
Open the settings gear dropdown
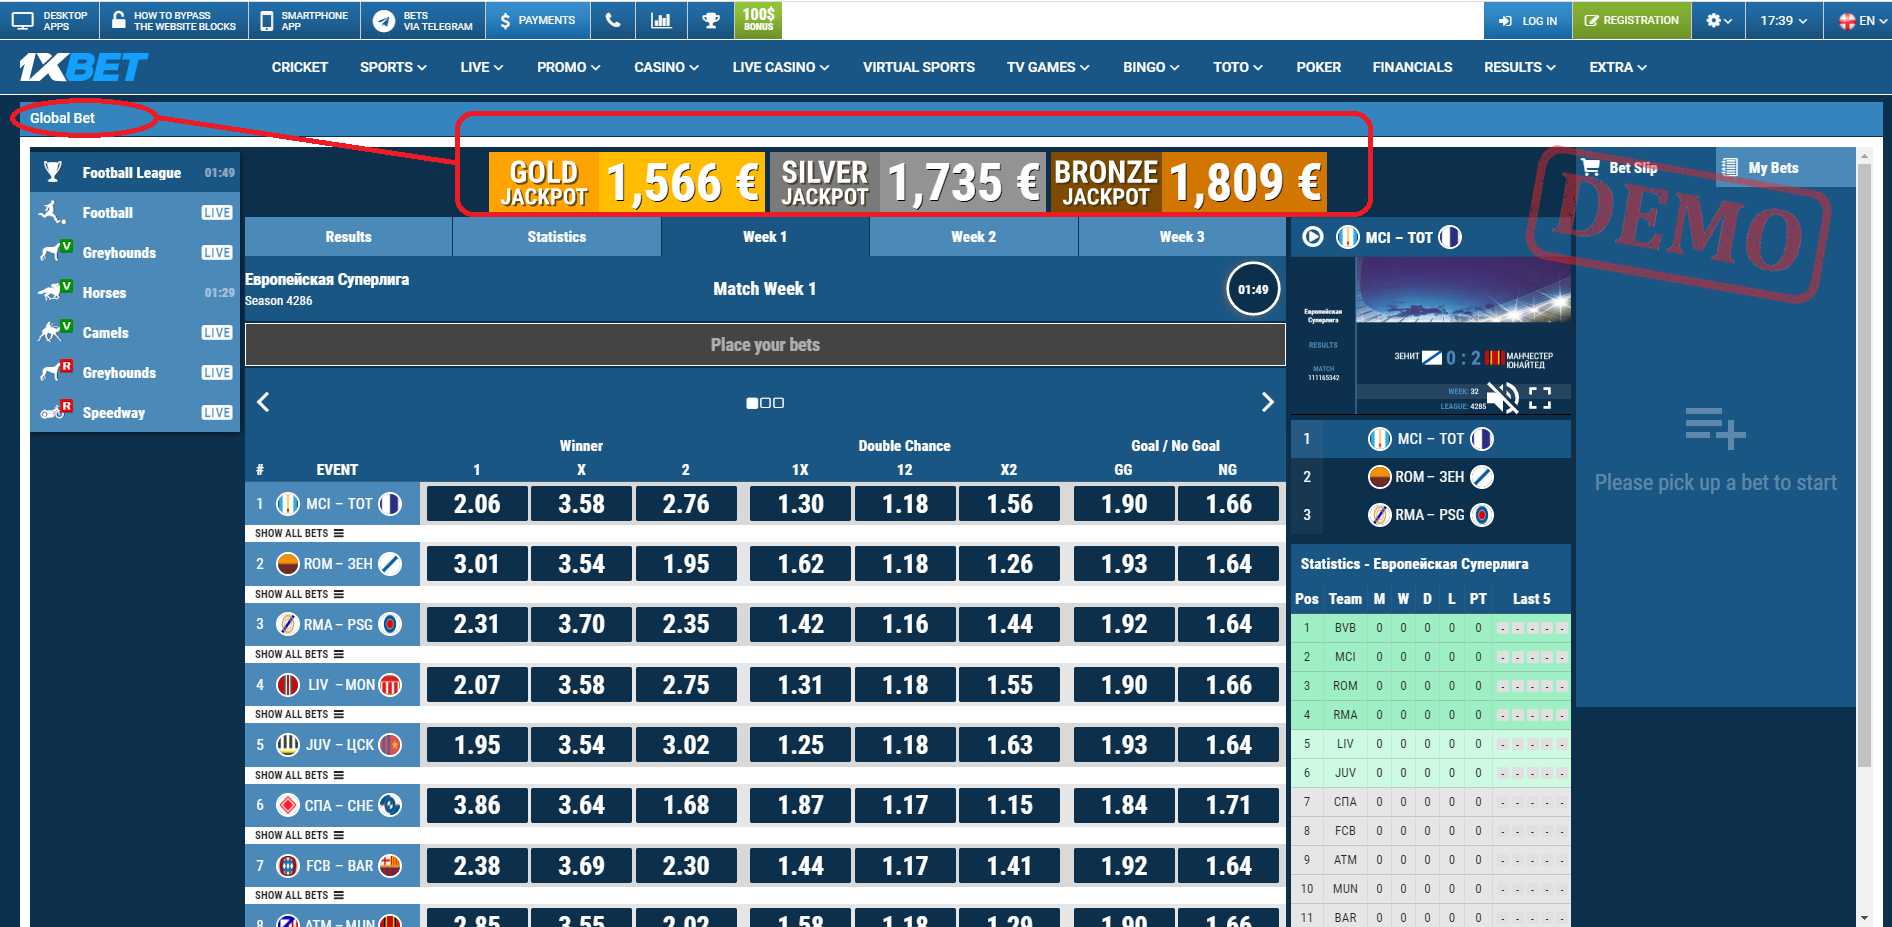click(1719, 20)
